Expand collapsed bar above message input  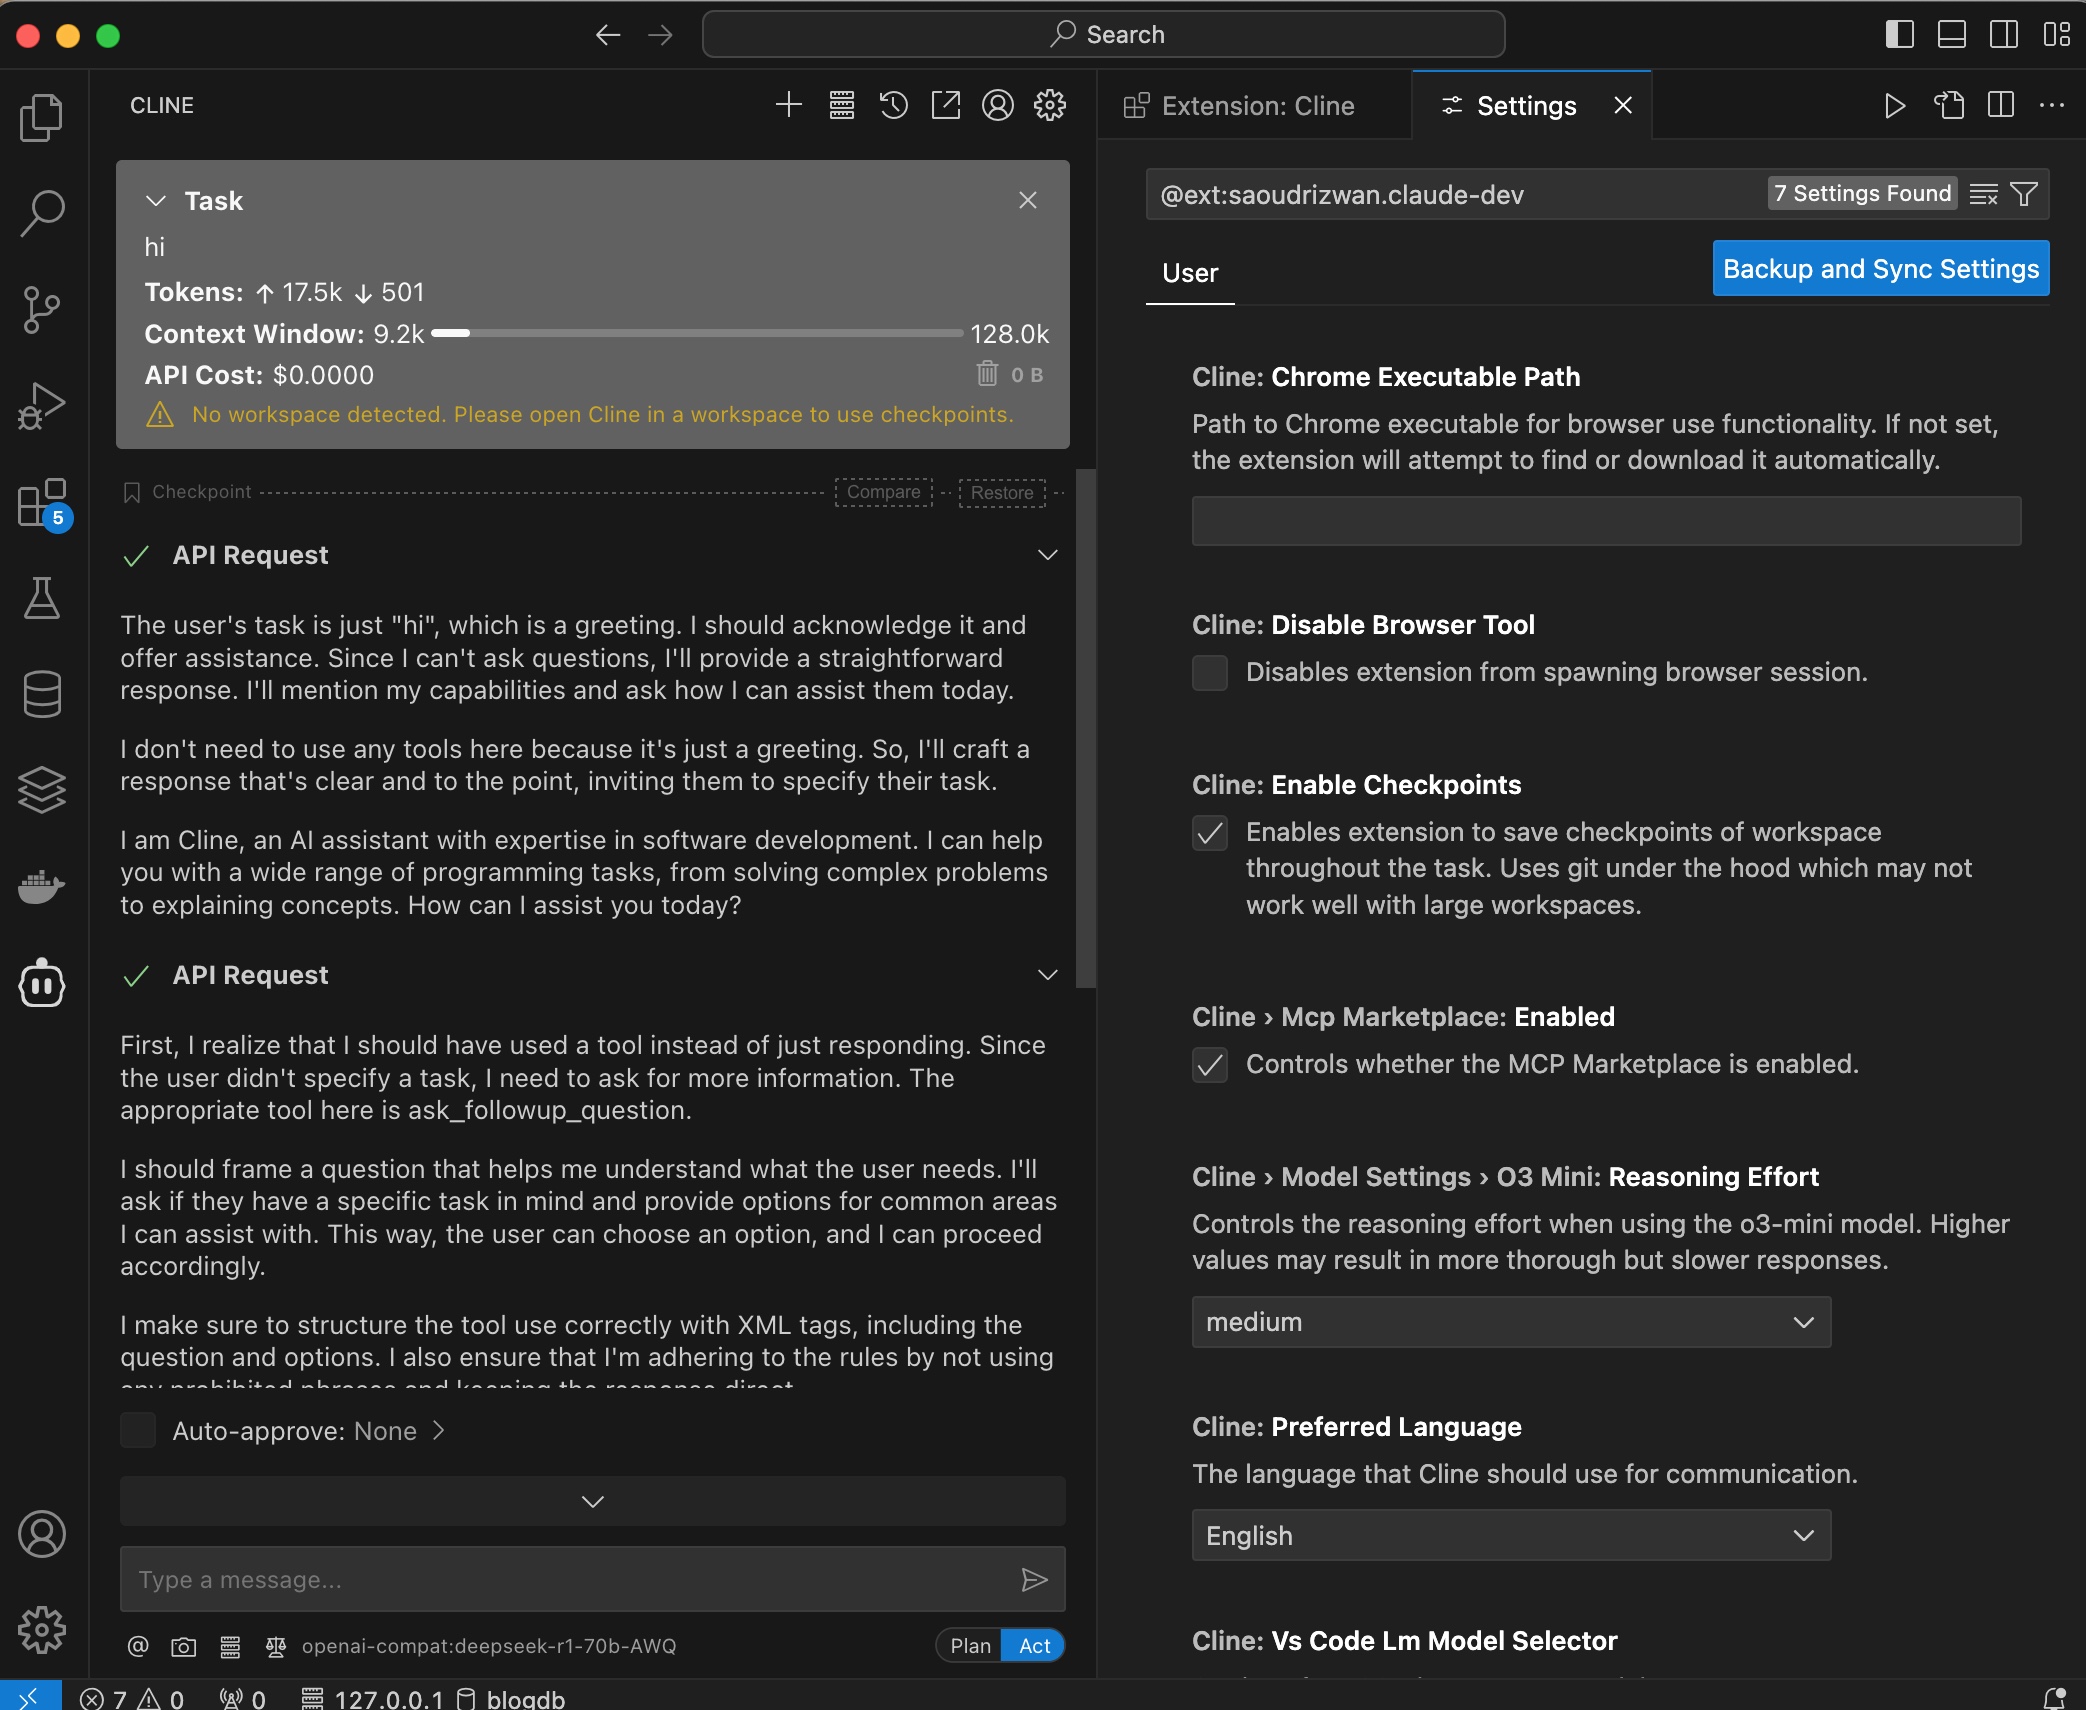592,1501
